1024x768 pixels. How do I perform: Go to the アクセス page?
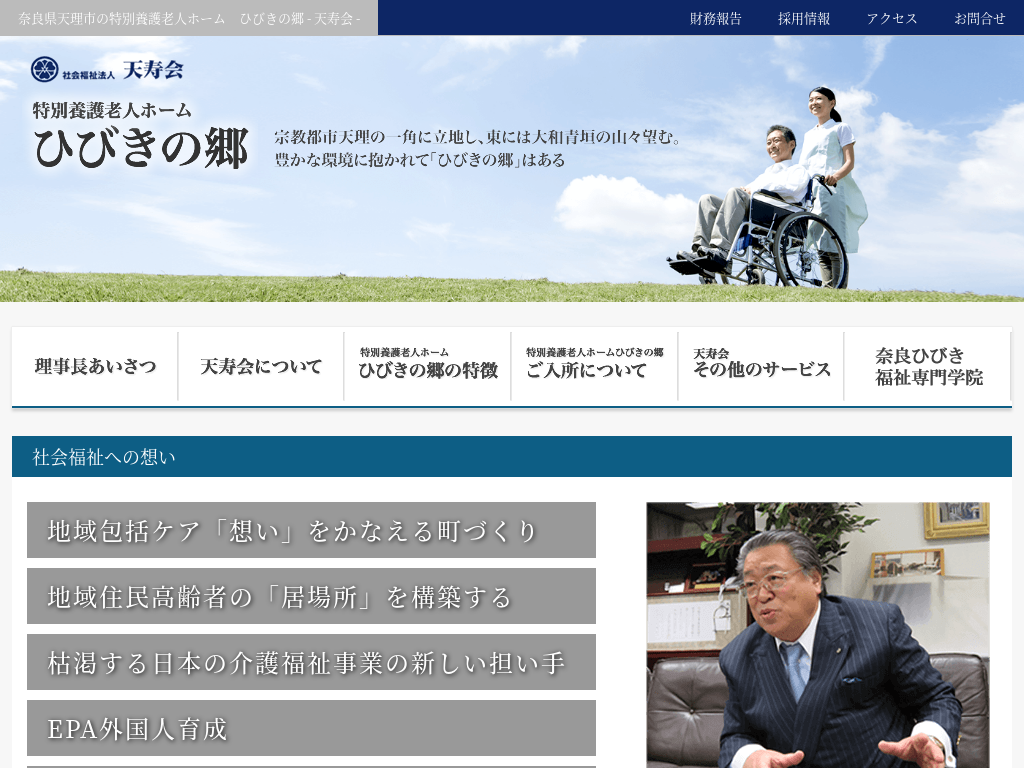(892, 18)
